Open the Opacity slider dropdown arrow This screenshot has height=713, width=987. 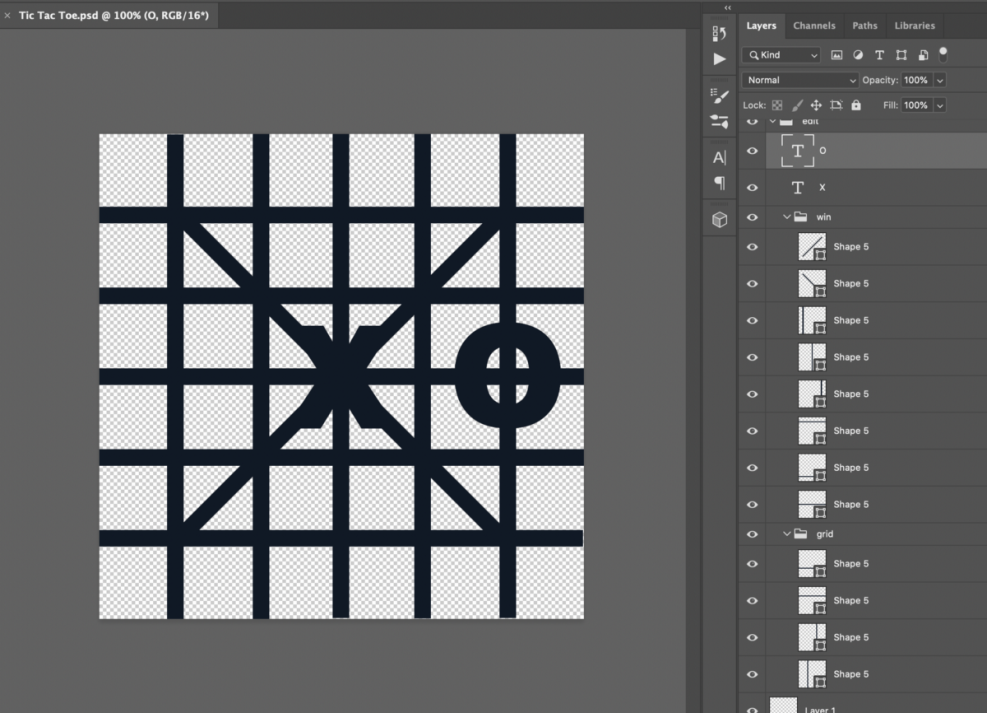(940, 80)
